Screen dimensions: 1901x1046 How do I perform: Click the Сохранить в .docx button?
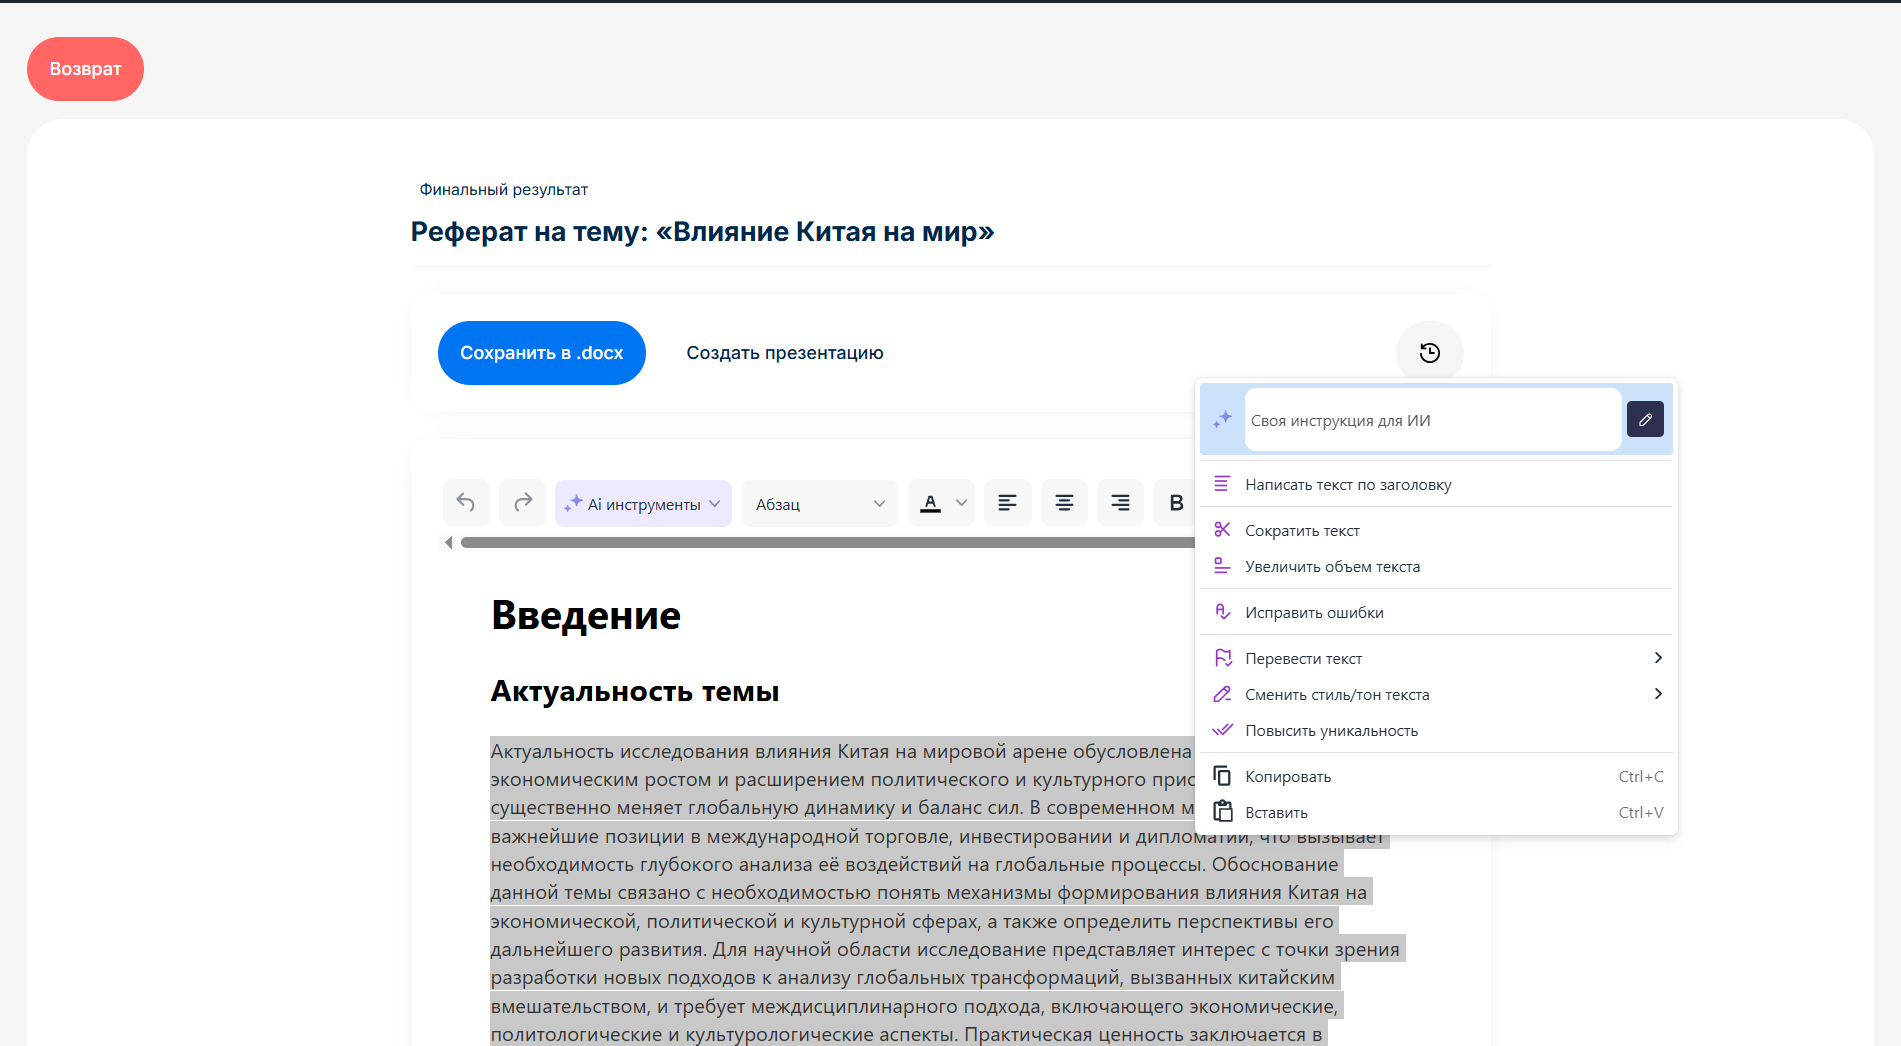[541, 353]
